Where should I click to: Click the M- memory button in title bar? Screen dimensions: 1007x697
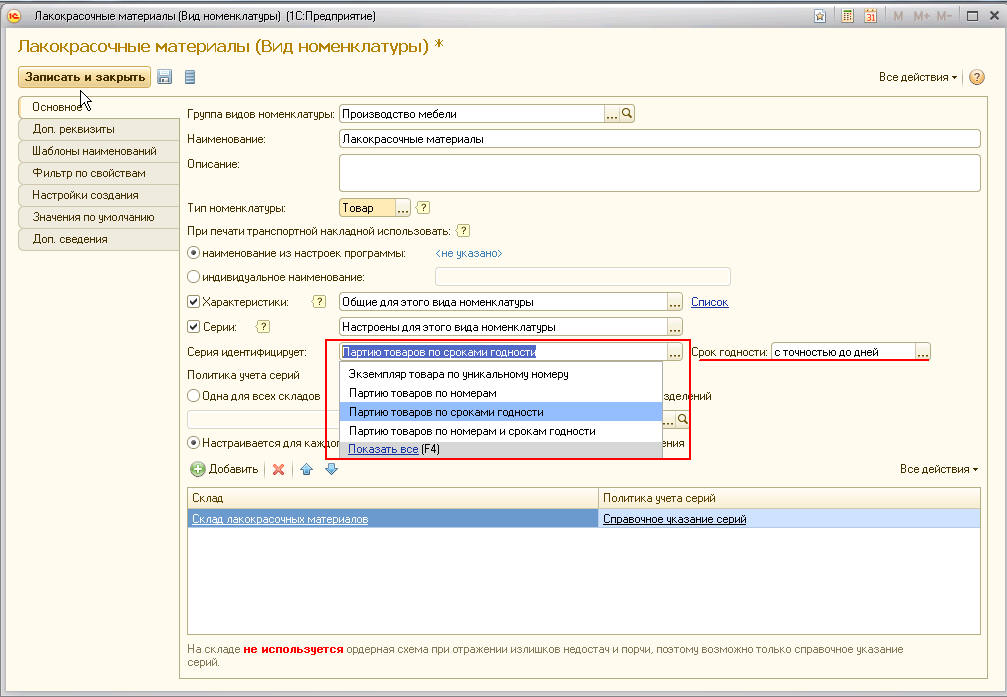[x=943, y=16]
